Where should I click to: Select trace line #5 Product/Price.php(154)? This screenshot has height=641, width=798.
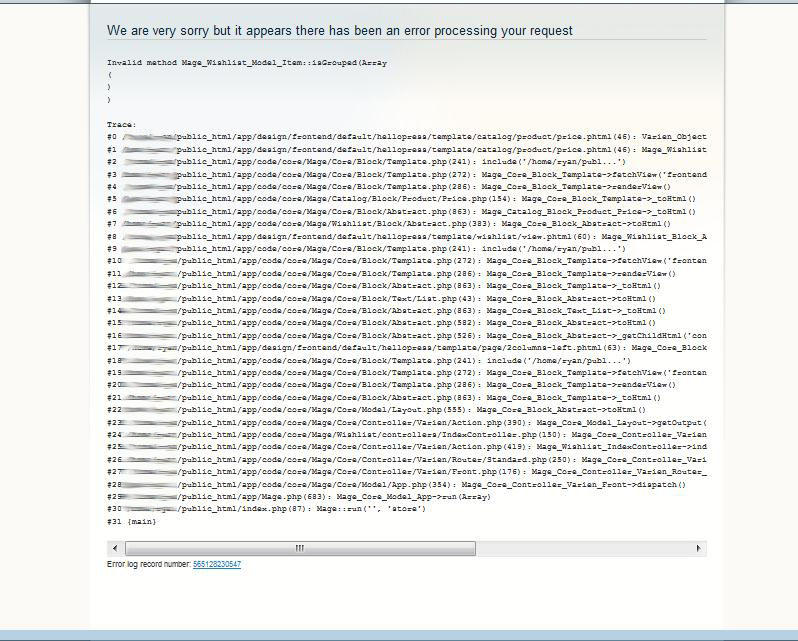click(x=402, y=199)
